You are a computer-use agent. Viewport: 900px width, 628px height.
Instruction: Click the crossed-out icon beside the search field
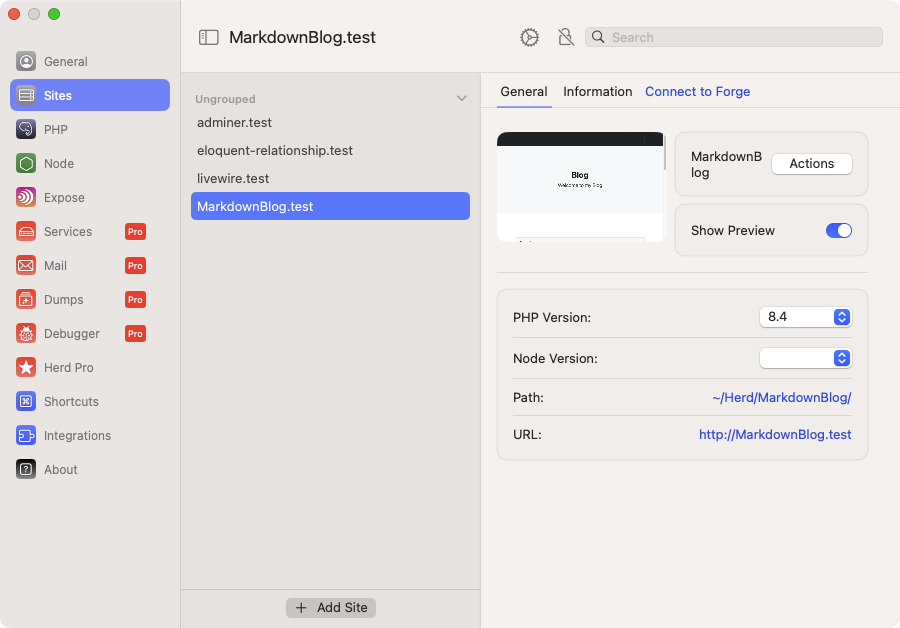click(565, 37)
